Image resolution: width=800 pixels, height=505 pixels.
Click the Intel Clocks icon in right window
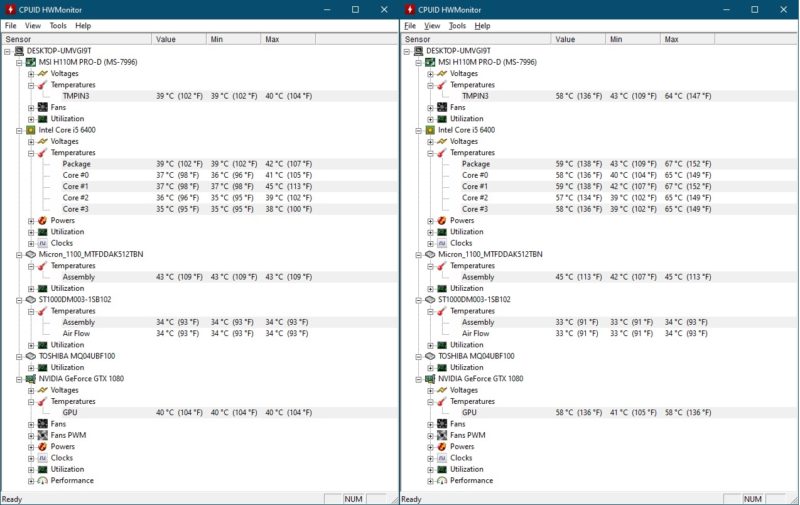pyautogui.click(x=442, y=243)
